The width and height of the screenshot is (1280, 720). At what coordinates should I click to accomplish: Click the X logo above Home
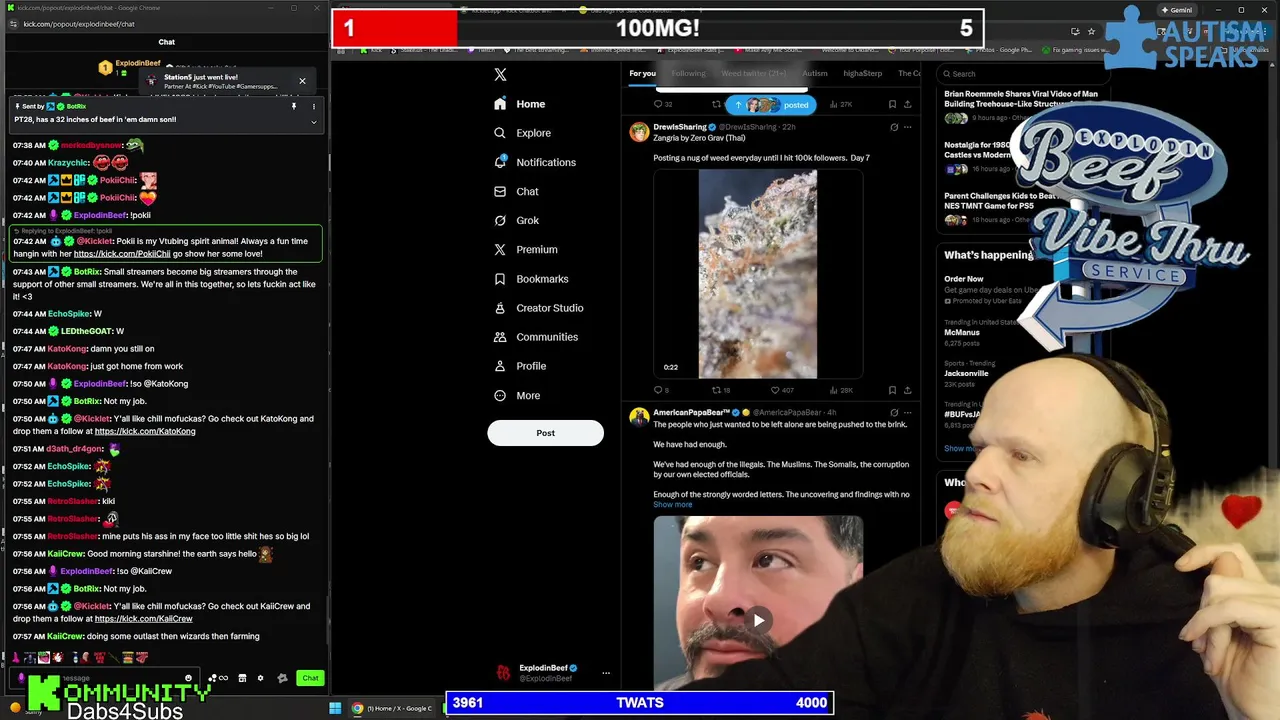point(500,74)
